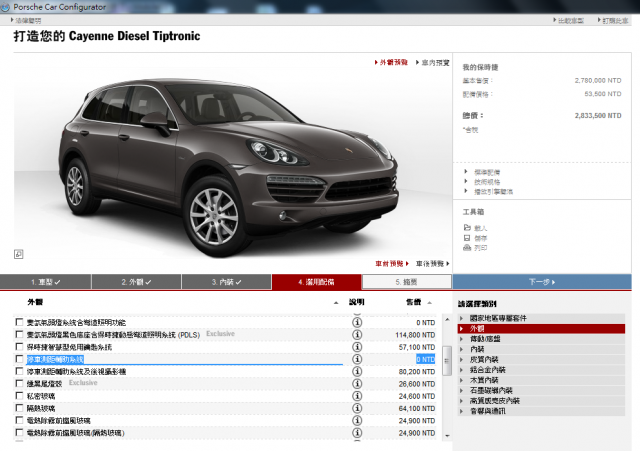The width and height of the screenshot is (640, 451).
Task: Tick the checkbox for the 64,100 NTD option
Action: click(19, 408)
